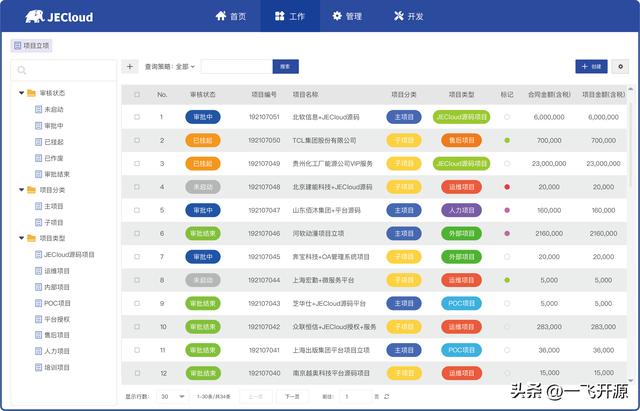Check the box for row 12 南京越奥科技
The image size is (640, 411).
pos(137,373)
